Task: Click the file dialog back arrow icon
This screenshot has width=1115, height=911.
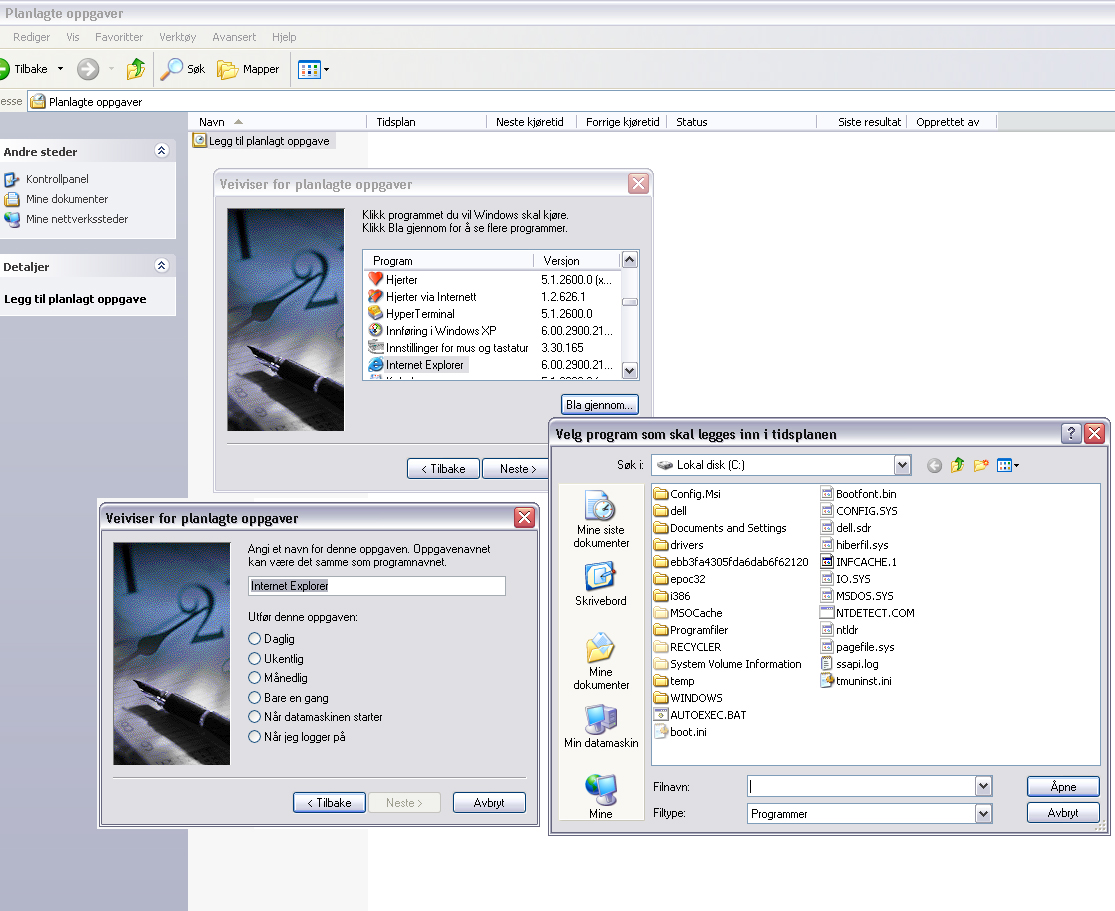Action: pyautogui.click(x=934, y=465)
